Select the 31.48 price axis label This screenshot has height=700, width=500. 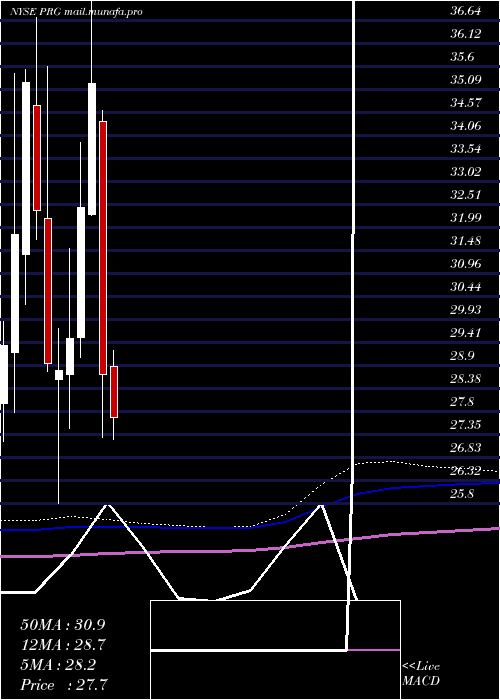(x=466, y=241)
